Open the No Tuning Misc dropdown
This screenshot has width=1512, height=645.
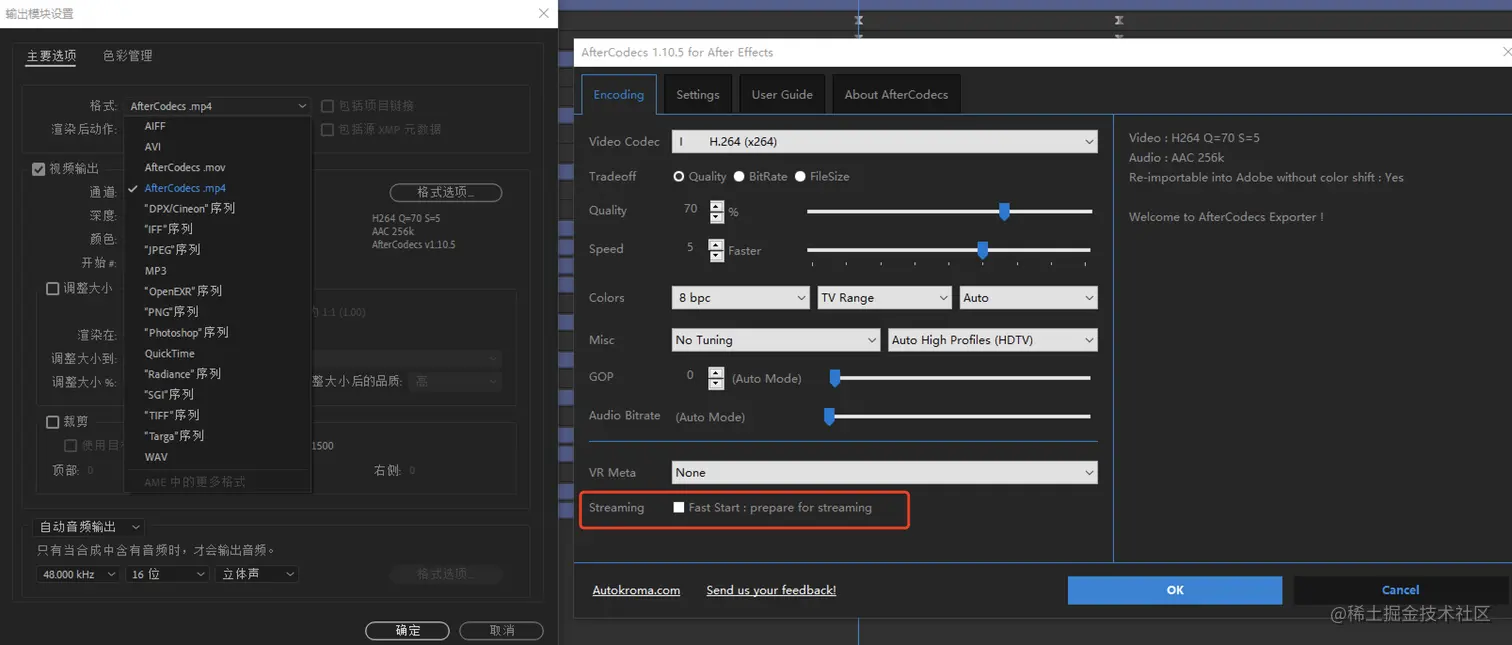pos(776,340)
